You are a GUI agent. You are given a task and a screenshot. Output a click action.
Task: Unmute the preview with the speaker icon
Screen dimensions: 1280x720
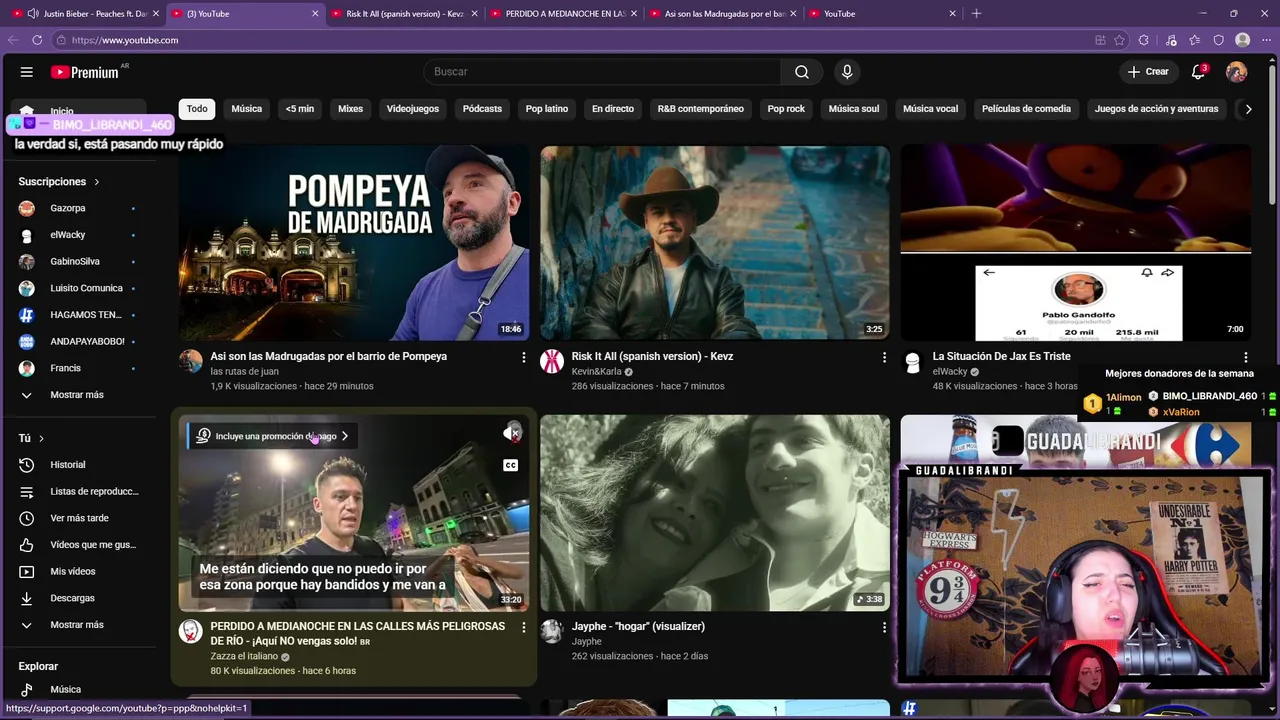tap(511, 433)
